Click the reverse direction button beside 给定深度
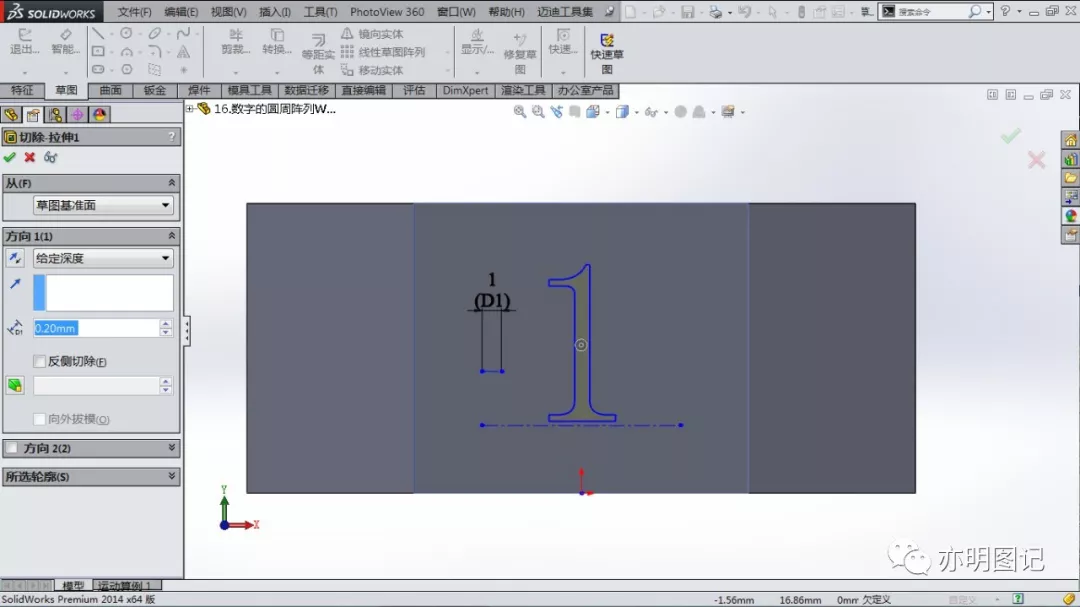This screenshot has height=607, width=1080. [x=14, y=258]
